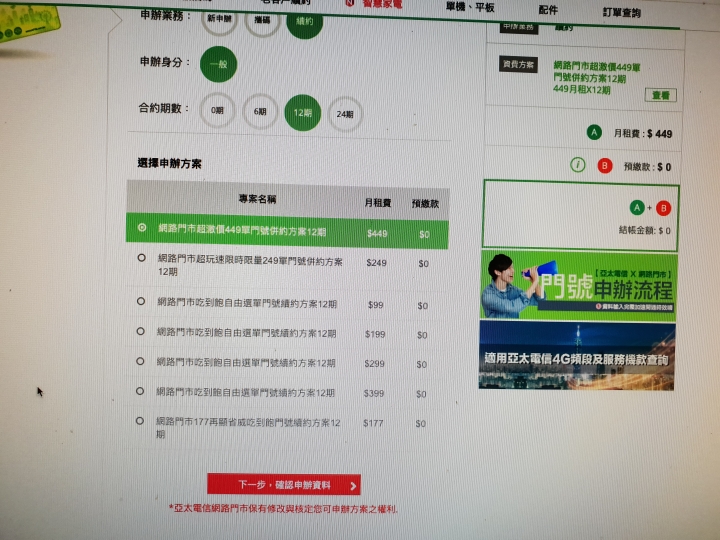Pick the 12期 contract period
The width and height of the screenshot is (720, 540).
click(x=303, y=113)
